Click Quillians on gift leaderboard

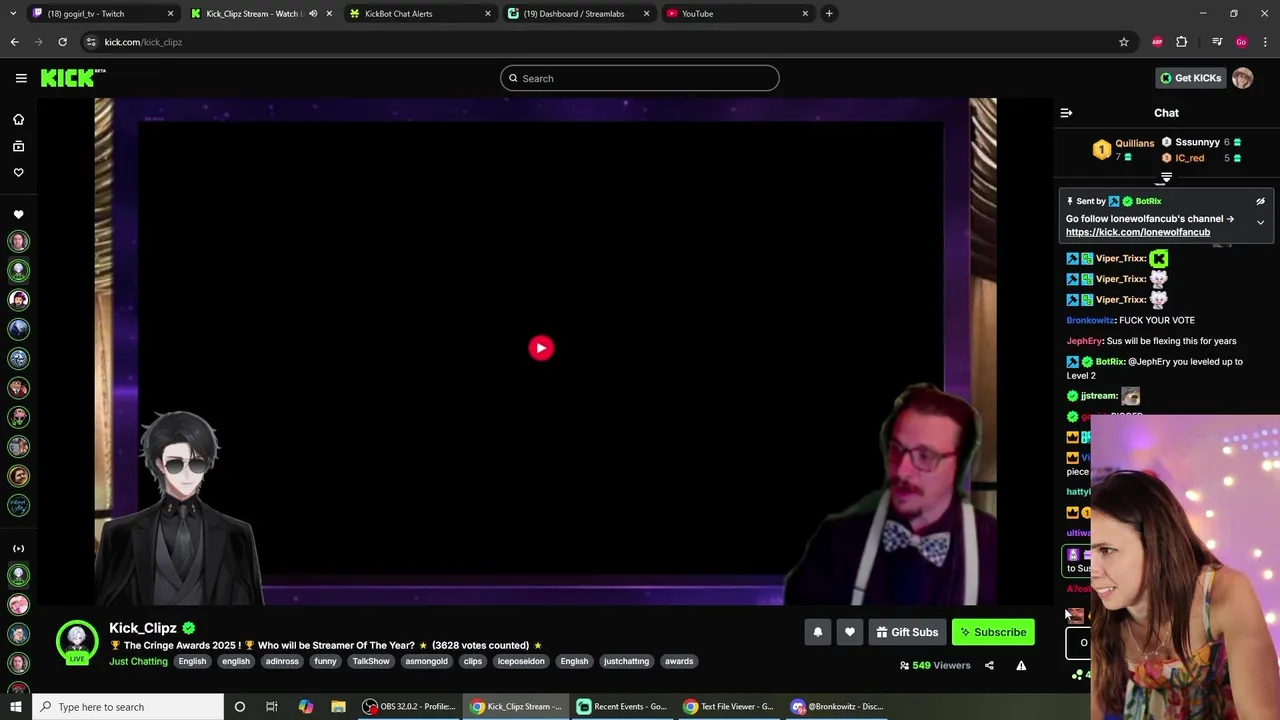coord(1134,143)
